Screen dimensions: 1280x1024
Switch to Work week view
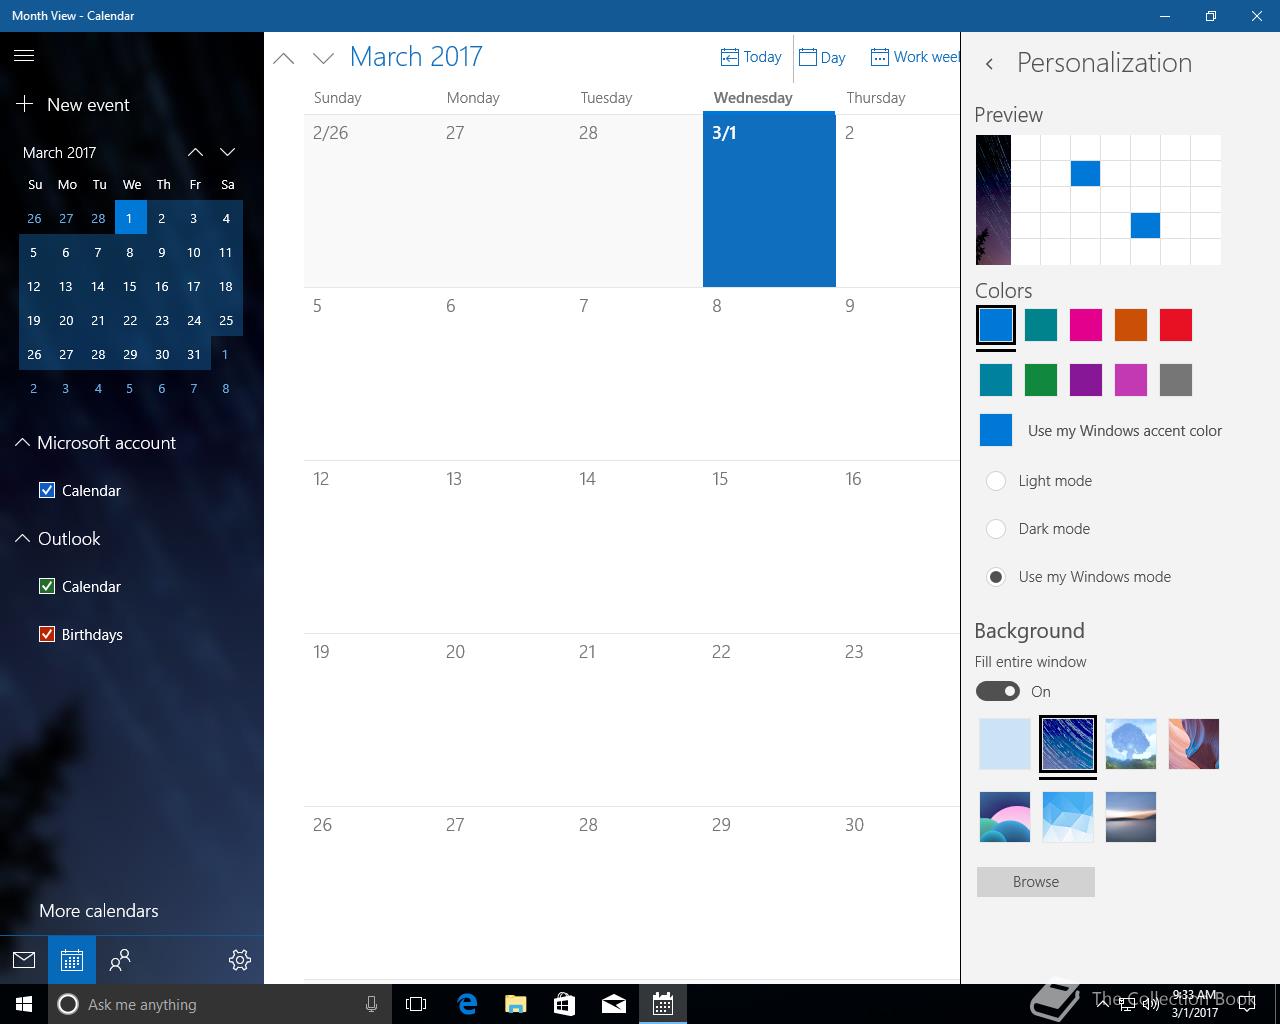click(914, 57)
